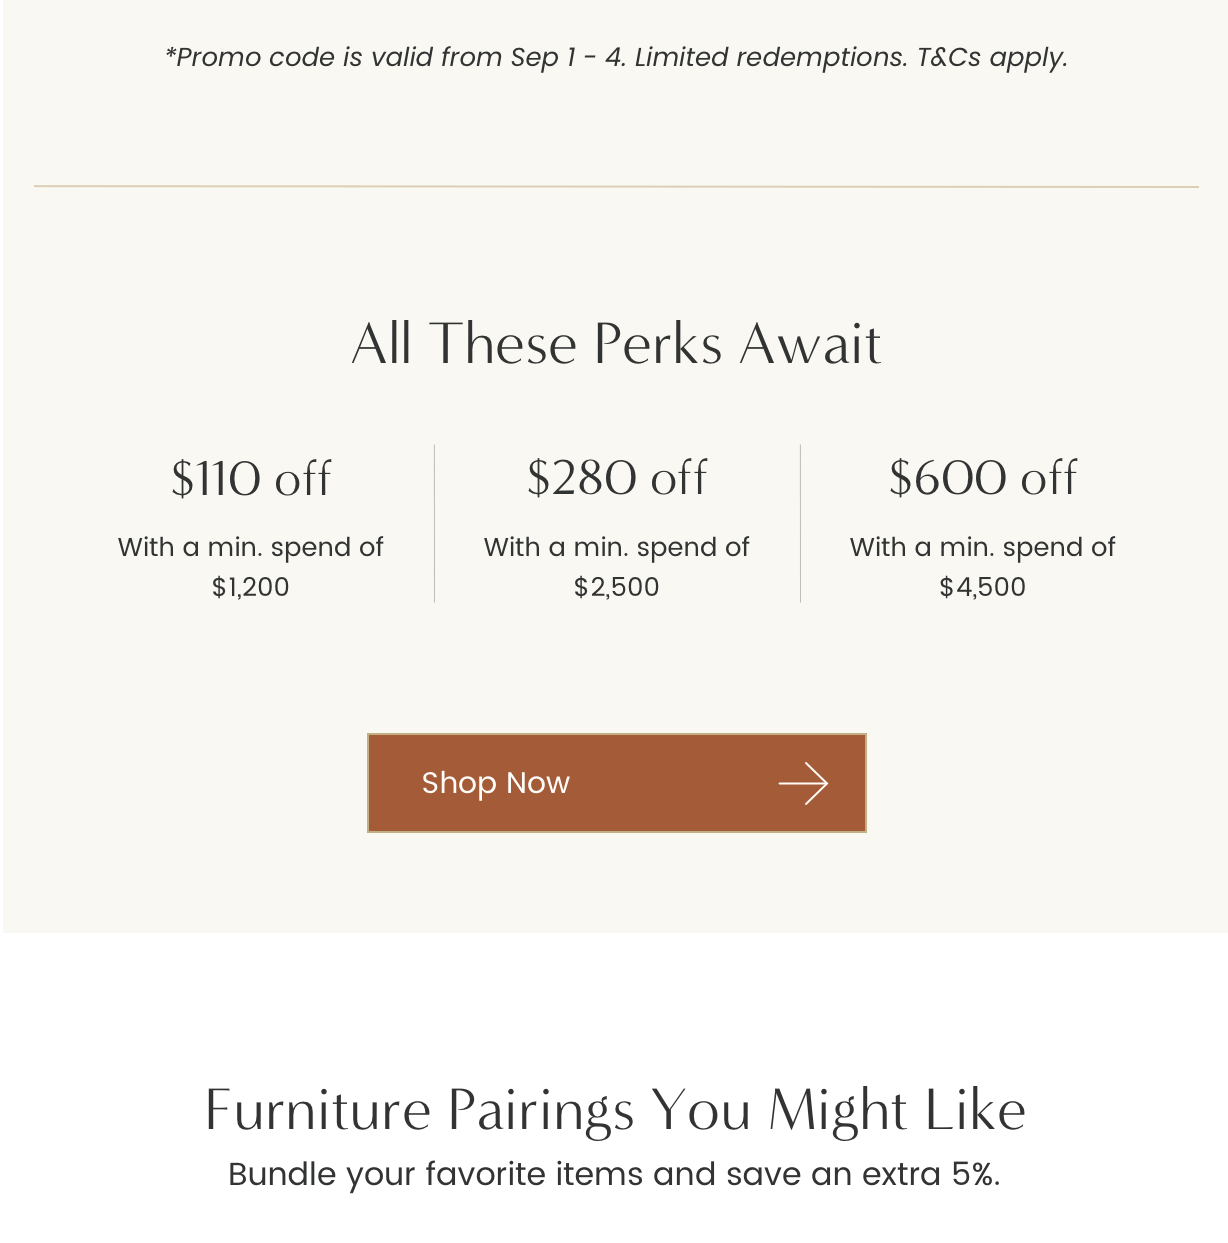Select the $280 off perk heading
Viewport: 1228px width, 1243px height.
coord(617,477)
